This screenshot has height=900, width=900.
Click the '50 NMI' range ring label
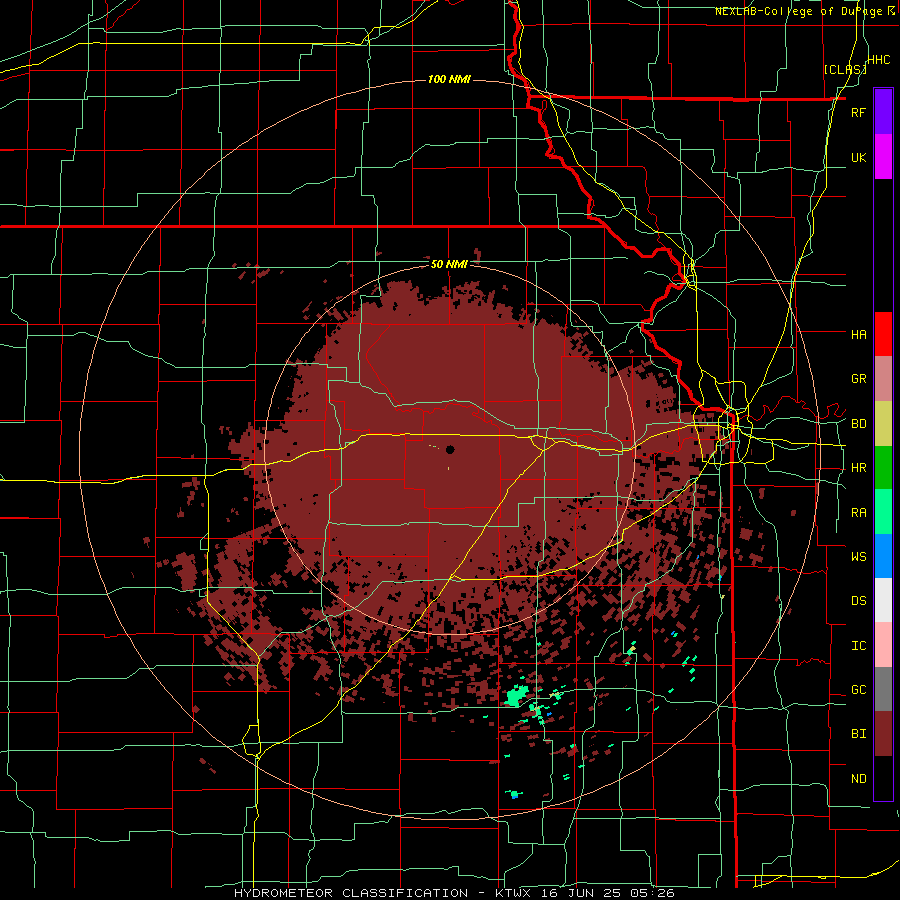coord(449,264)
